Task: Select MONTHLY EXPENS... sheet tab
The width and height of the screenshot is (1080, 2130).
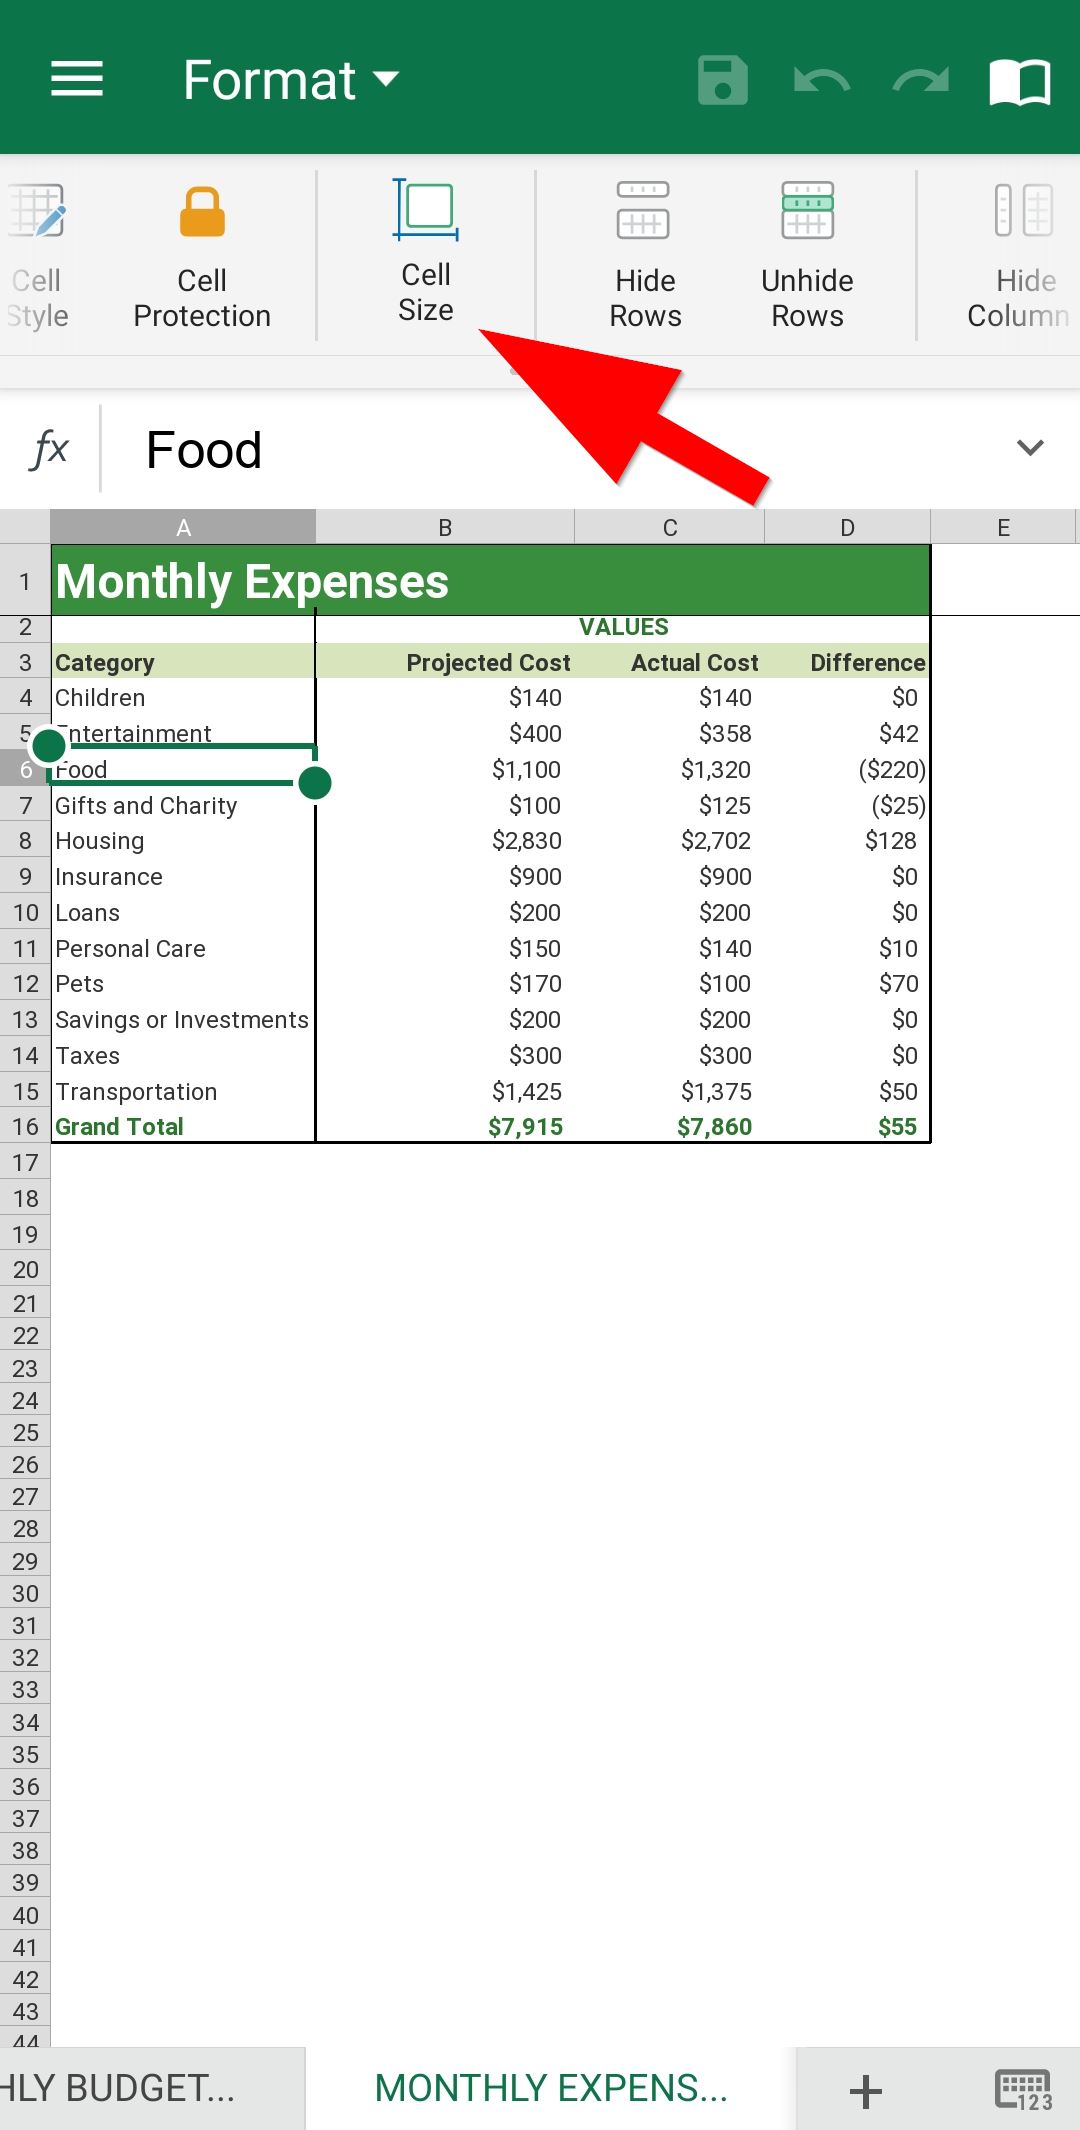Action: 551,2089
